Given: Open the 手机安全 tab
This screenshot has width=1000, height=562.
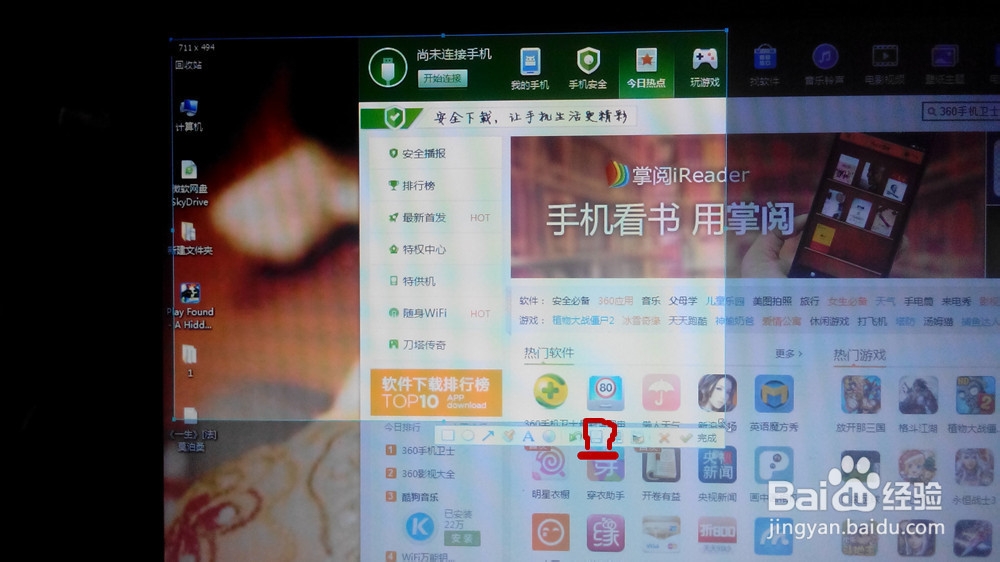Looking at the screenshot, I should coord(587,68).
